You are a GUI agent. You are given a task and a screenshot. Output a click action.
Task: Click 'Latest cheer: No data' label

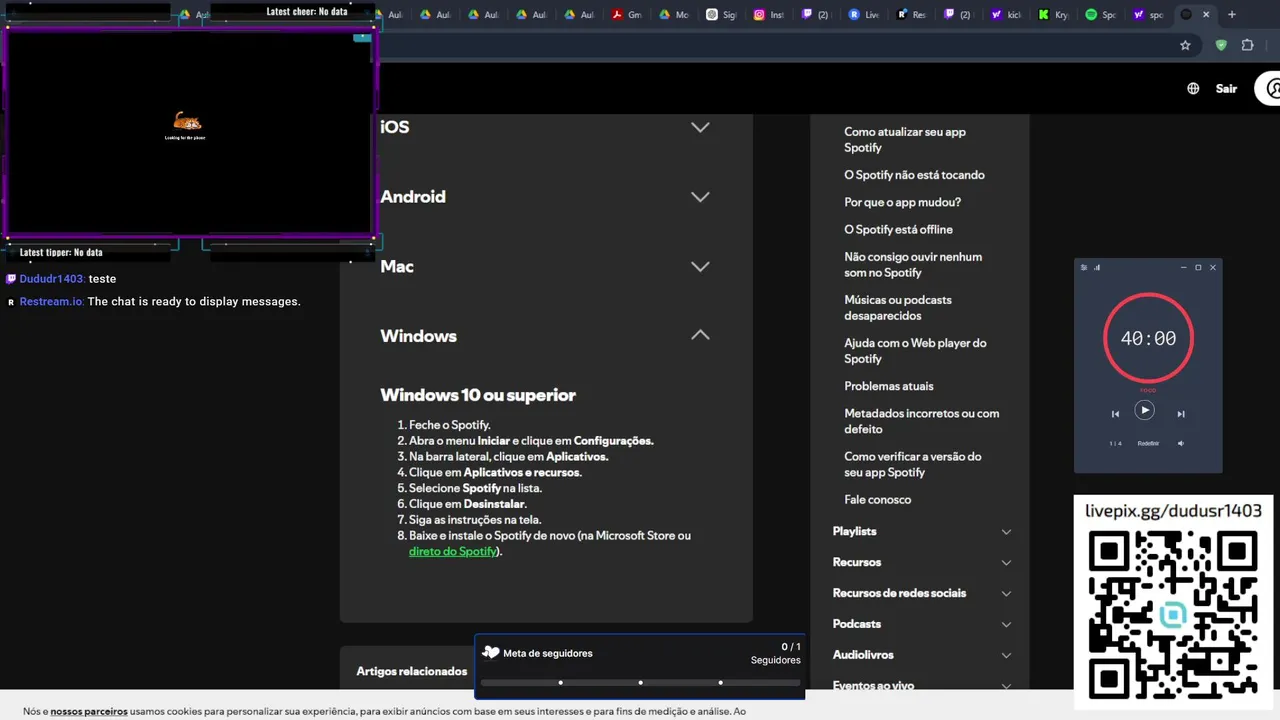(307, 12)
